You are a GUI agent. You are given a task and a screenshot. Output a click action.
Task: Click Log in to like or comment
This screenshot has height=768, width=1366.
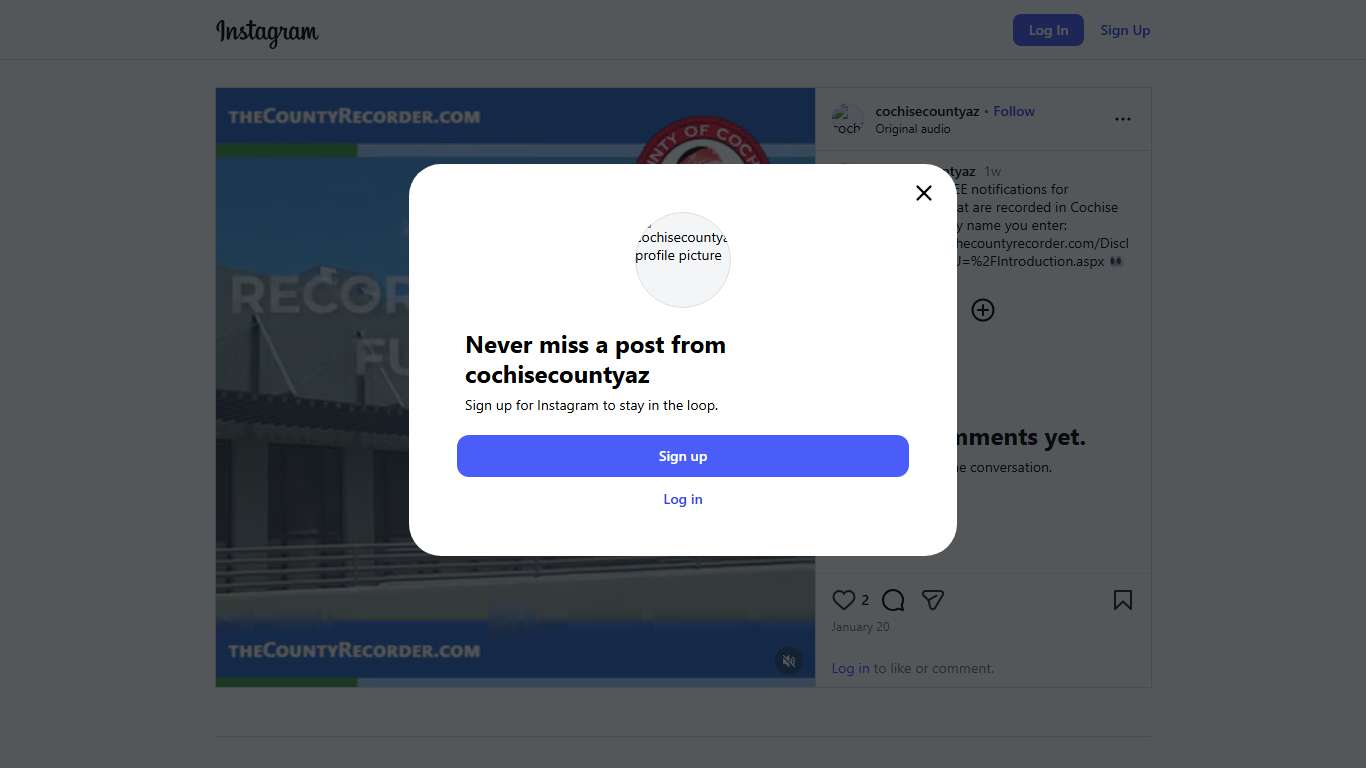pos(850,668)
